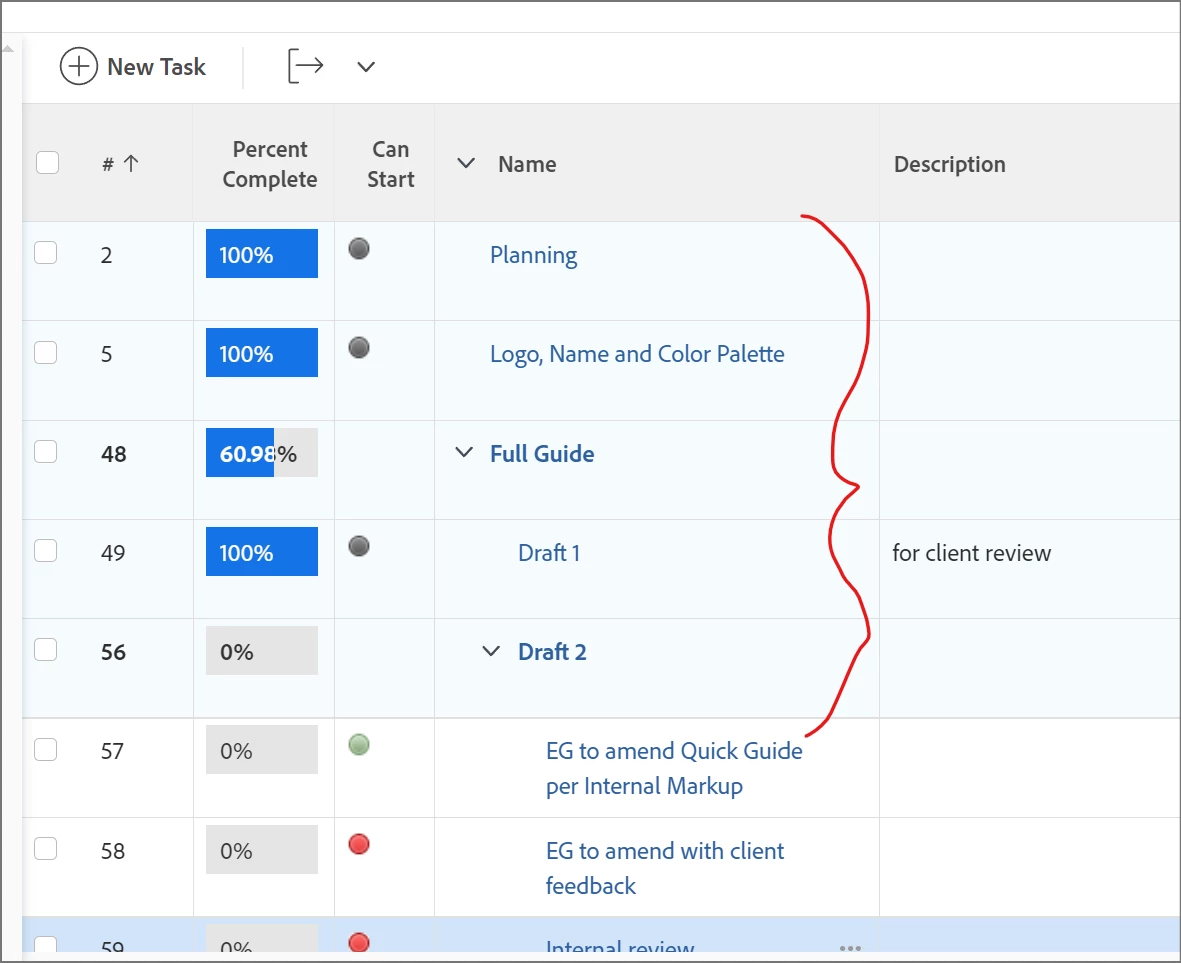Collapse the Full Guide subtasks chevron

click(x=465, y=452)
